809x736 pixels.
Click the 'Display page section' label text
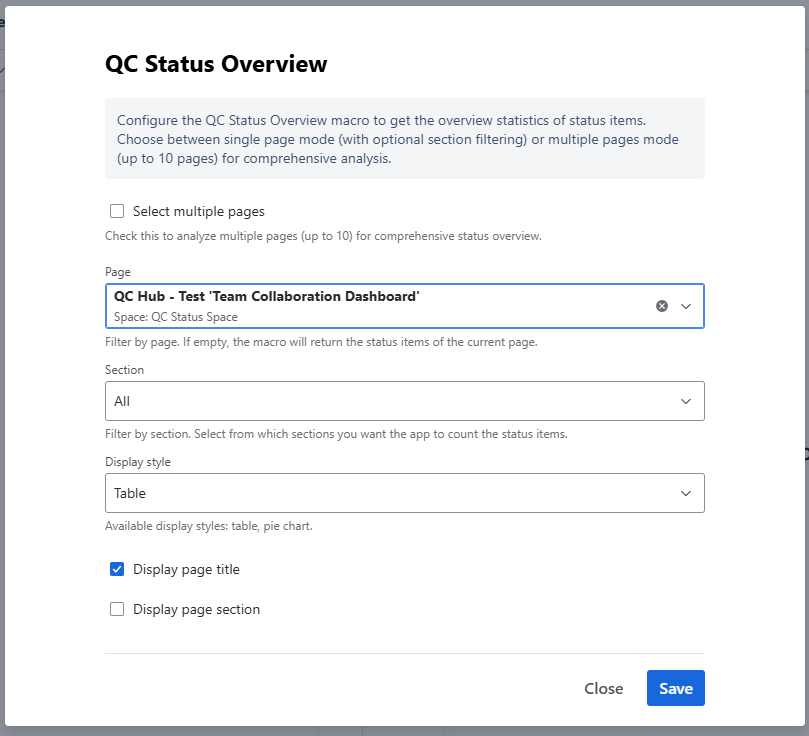tap(196, 609)
